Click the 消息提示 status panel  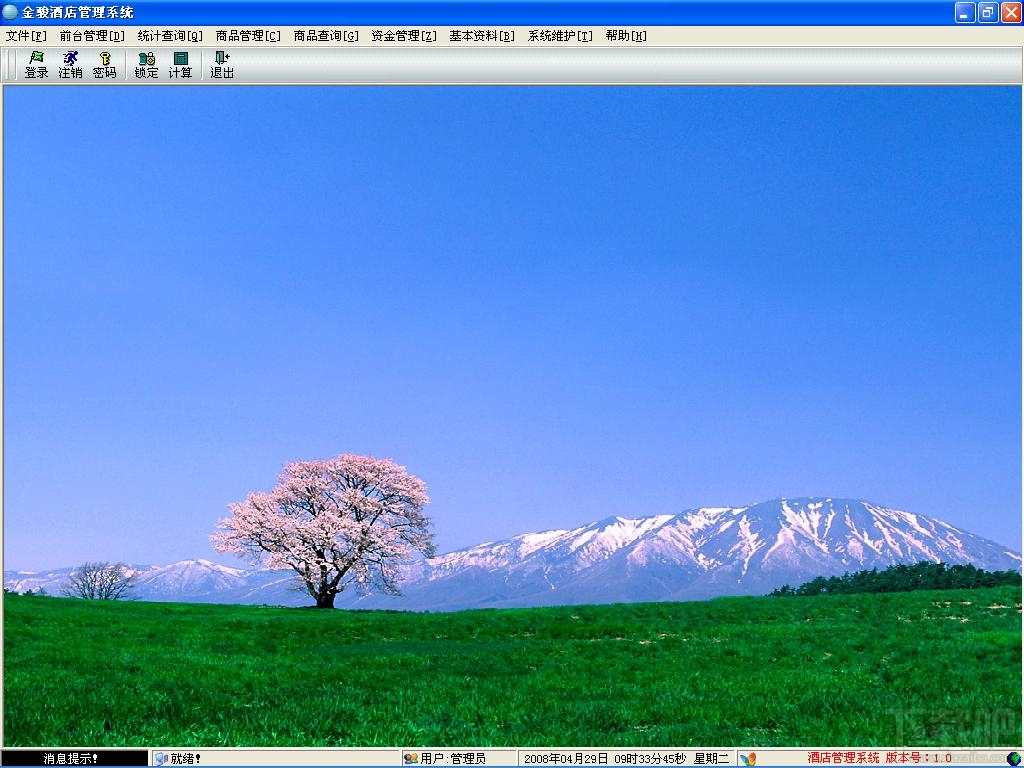(75, 758)
